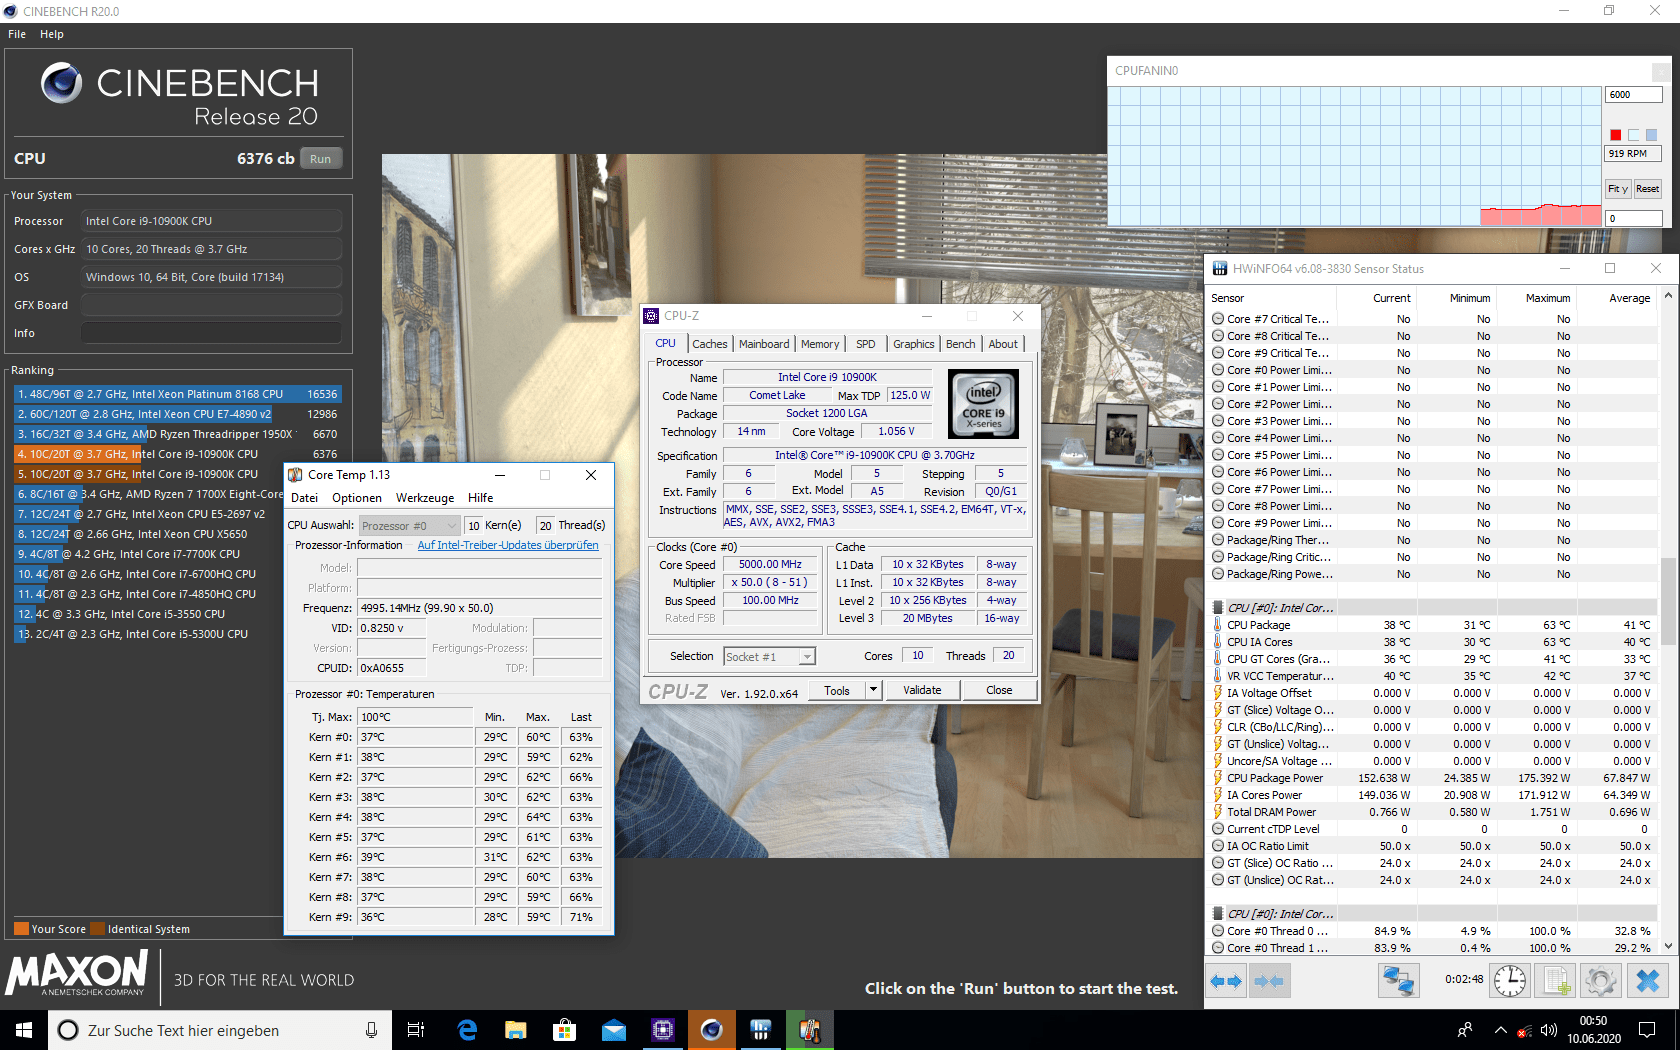Switch to the Caches tab in CPU-Z
1680x1050 pixels.
click(x=710, y=344)
